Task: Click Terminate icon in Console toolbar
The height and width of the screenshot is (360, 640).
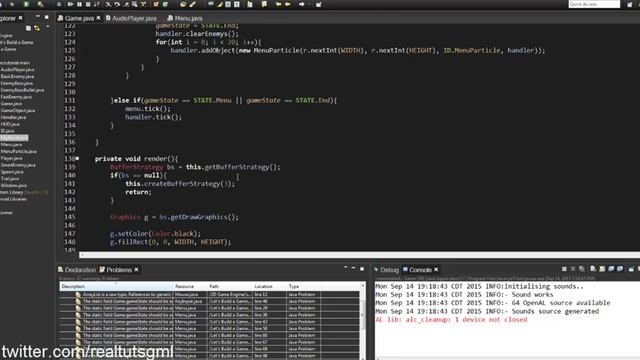Action: 564,269
